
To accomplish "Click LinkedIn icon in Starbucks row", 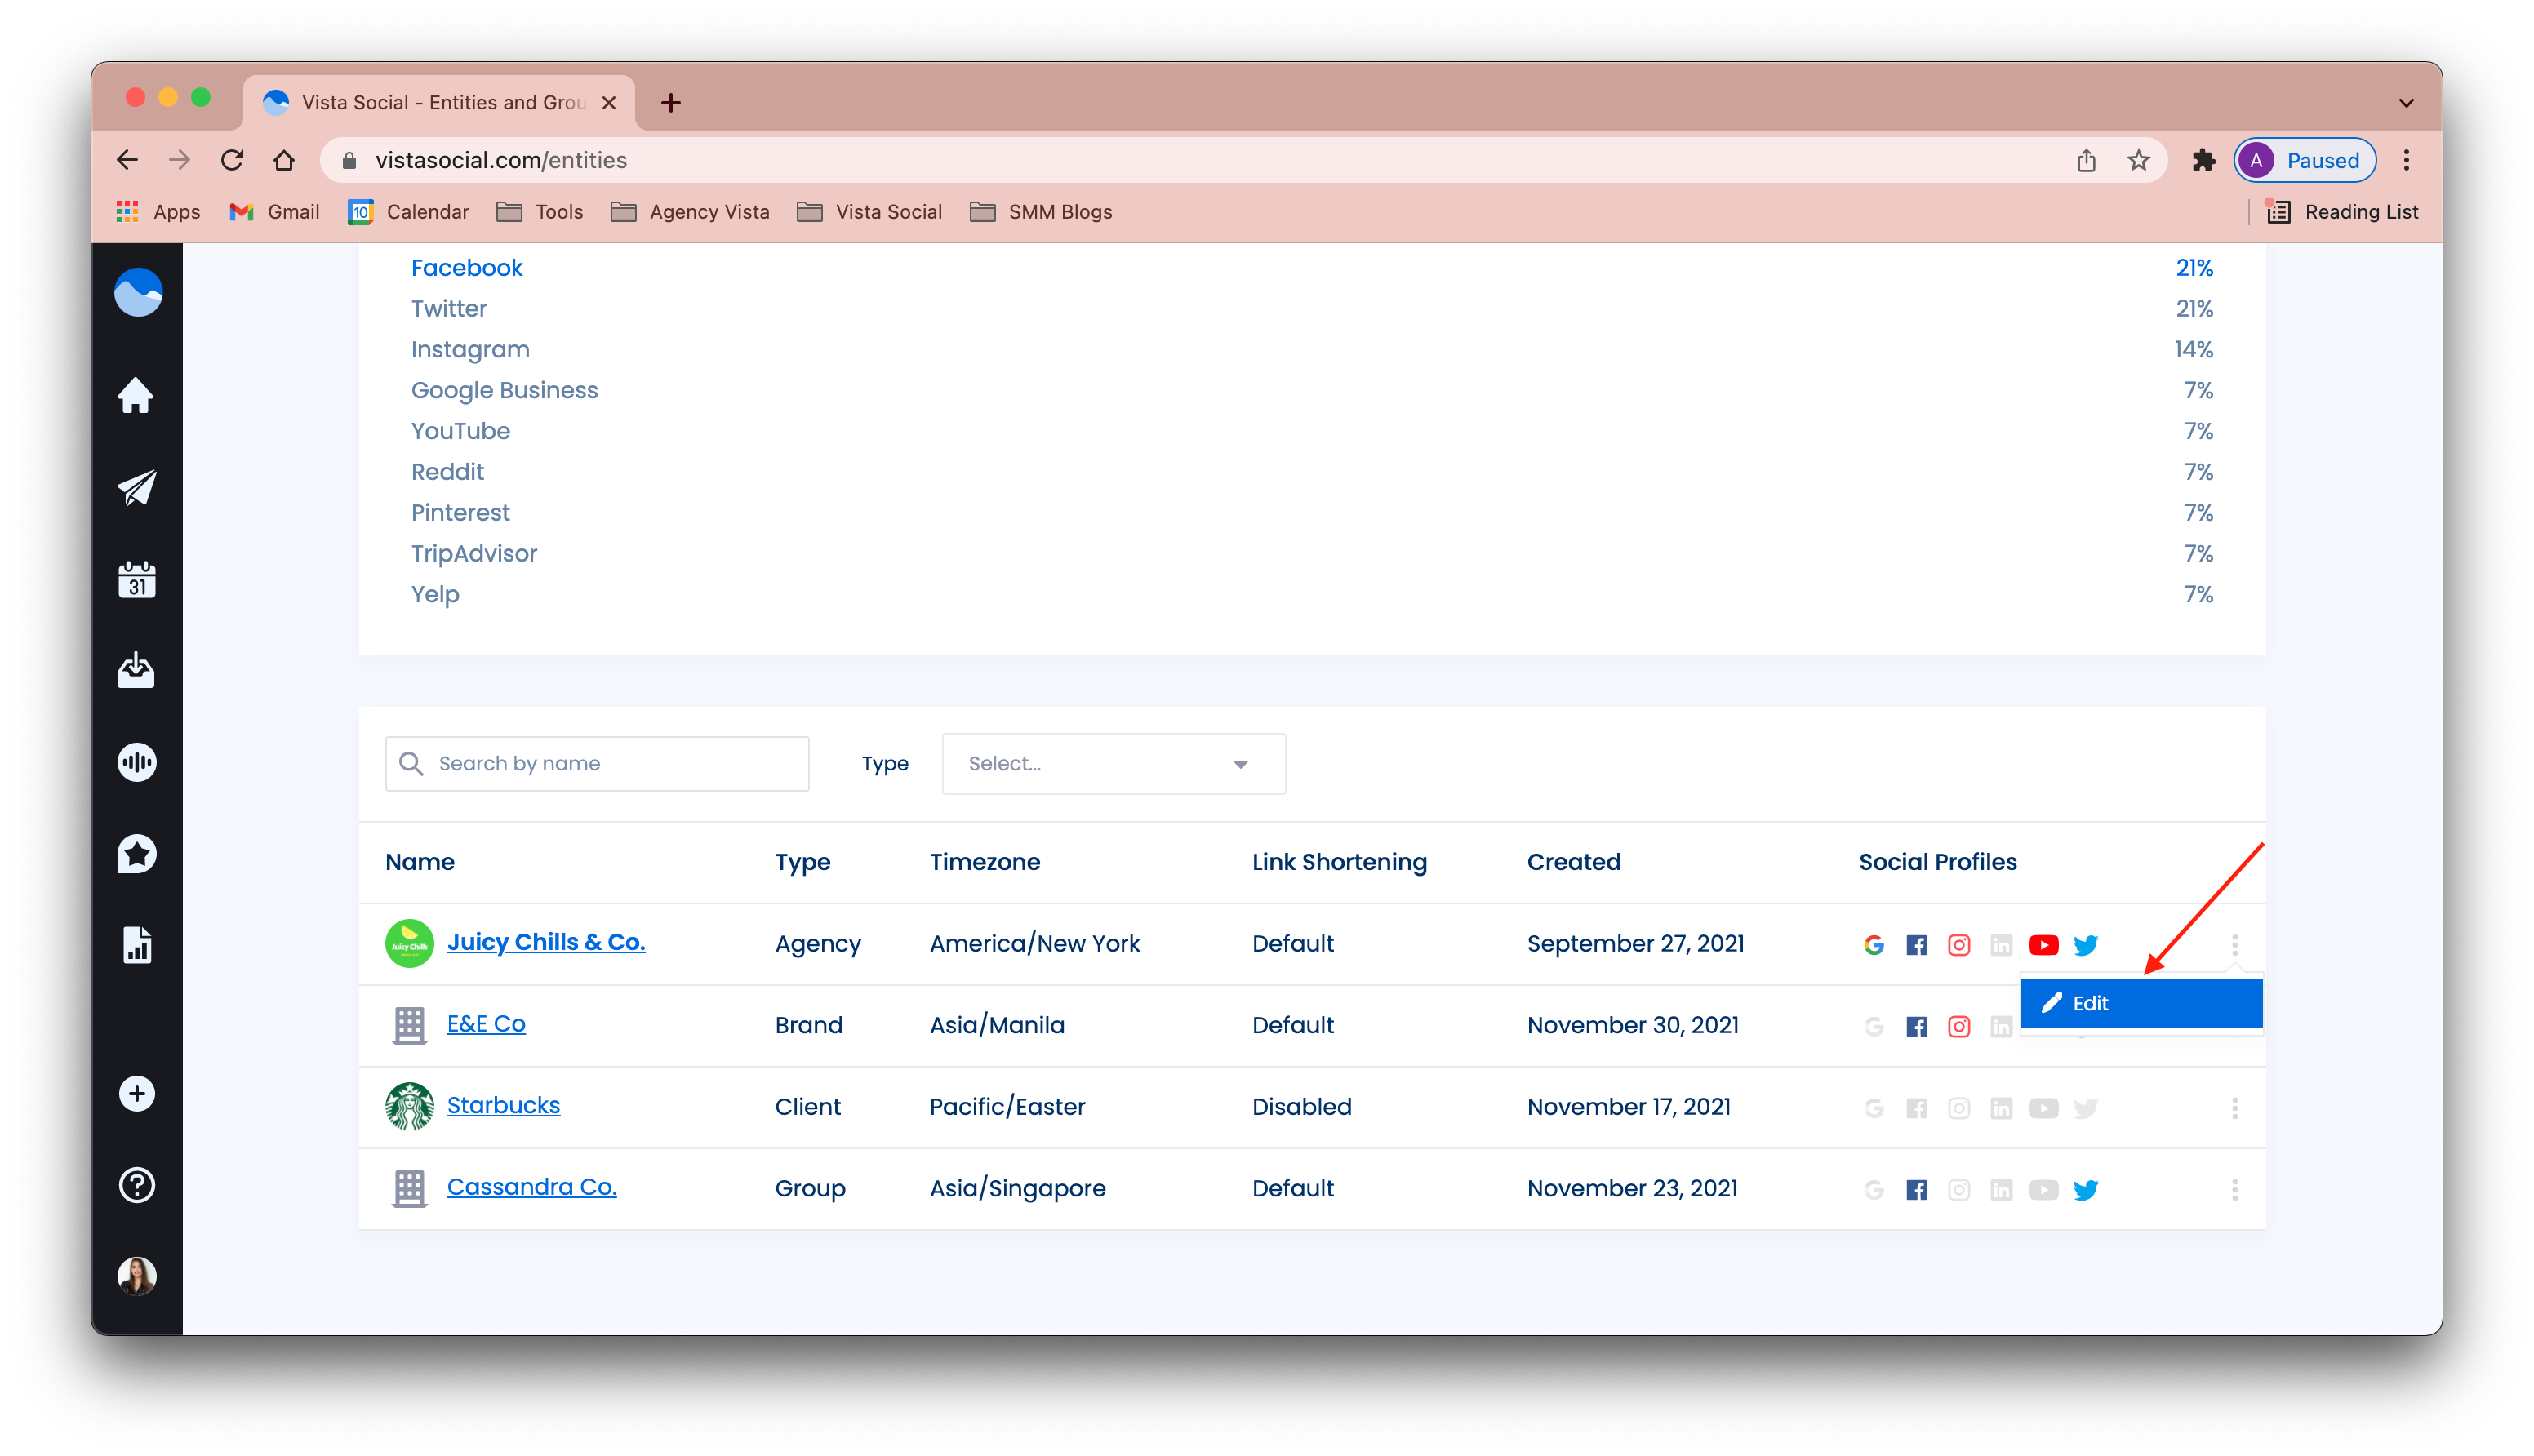I will click(x=2001, y=1108).
